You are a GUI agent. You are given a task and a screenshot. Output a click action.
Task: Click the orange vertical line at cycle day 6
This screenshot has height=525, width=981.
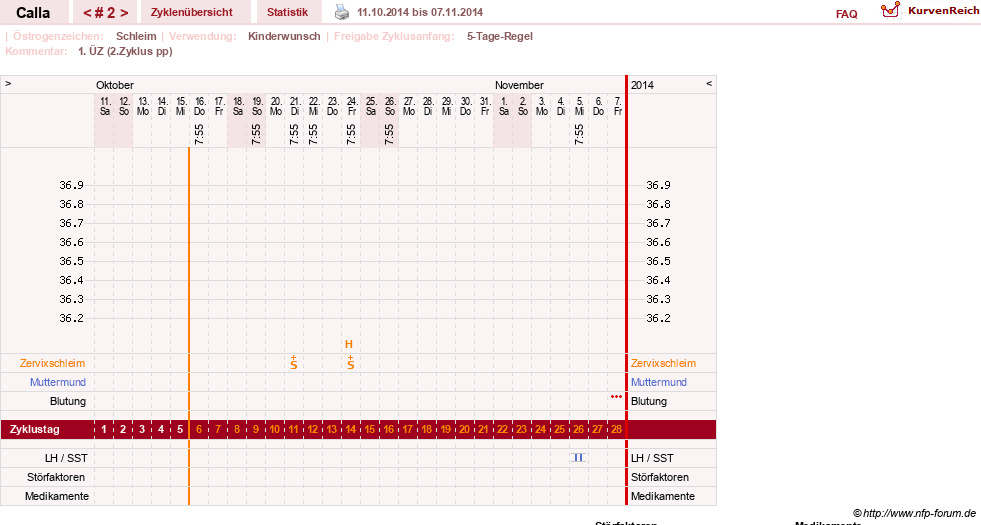point(189,325)
